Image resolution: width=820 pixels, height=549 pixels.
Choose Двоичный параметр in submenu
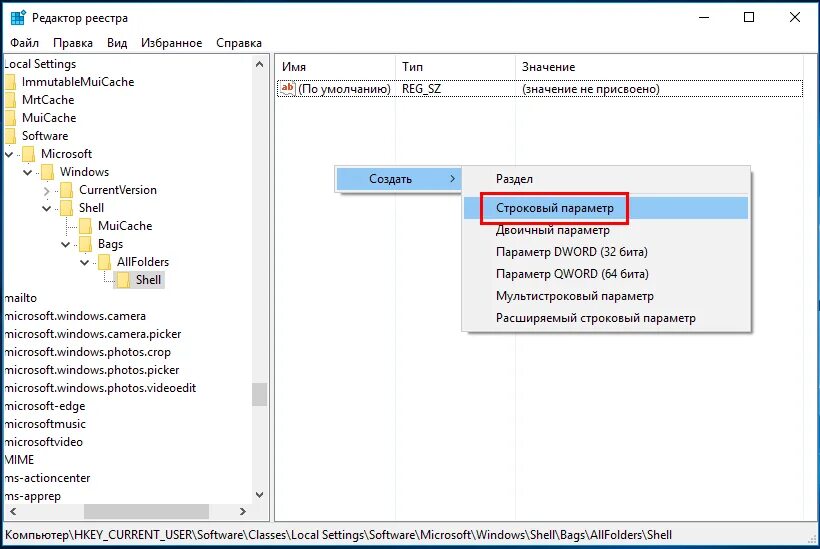(x=606, y=230)
